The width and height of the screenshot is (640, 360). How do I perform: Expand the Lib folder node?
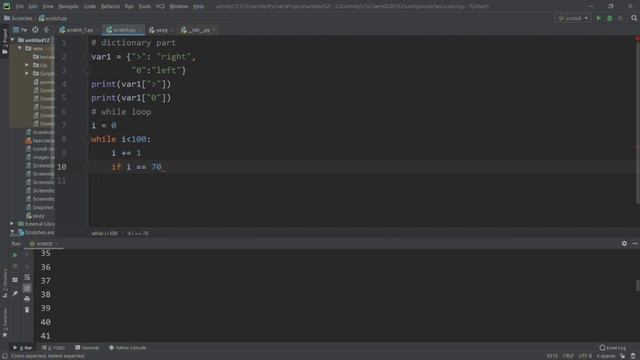27,65
